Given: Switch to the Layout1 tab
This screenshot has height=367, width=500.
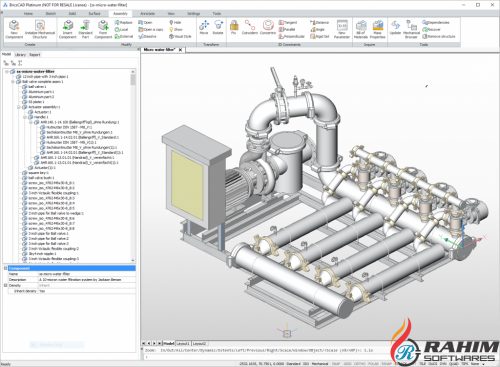Looking at the screenshot, I should (183, 343).
